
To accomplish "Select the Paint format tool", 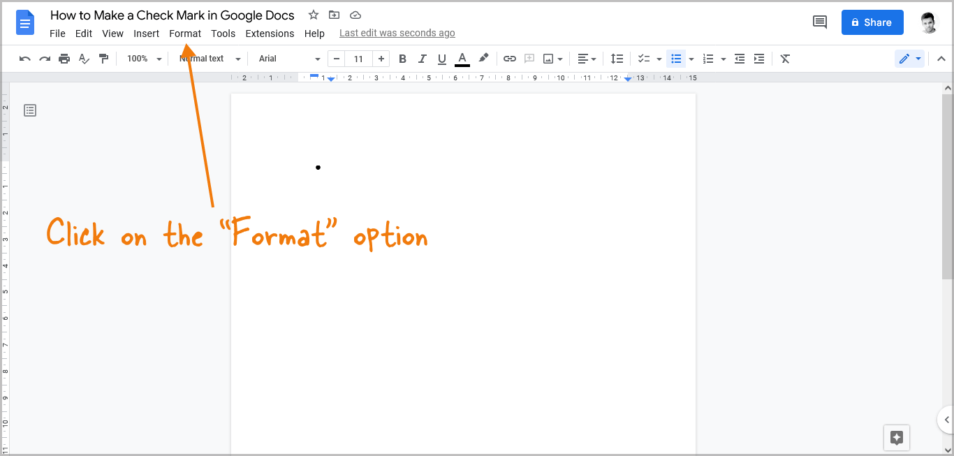I will click(103, 59).
